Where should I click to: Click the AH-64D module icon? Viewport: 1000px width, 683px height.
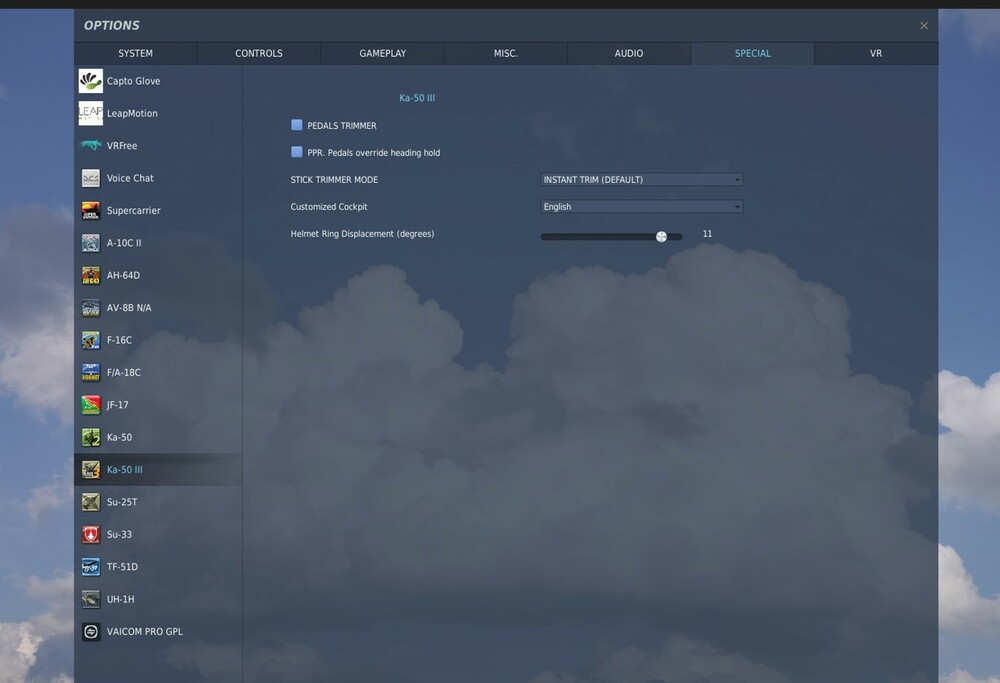[x=90, y=274]
